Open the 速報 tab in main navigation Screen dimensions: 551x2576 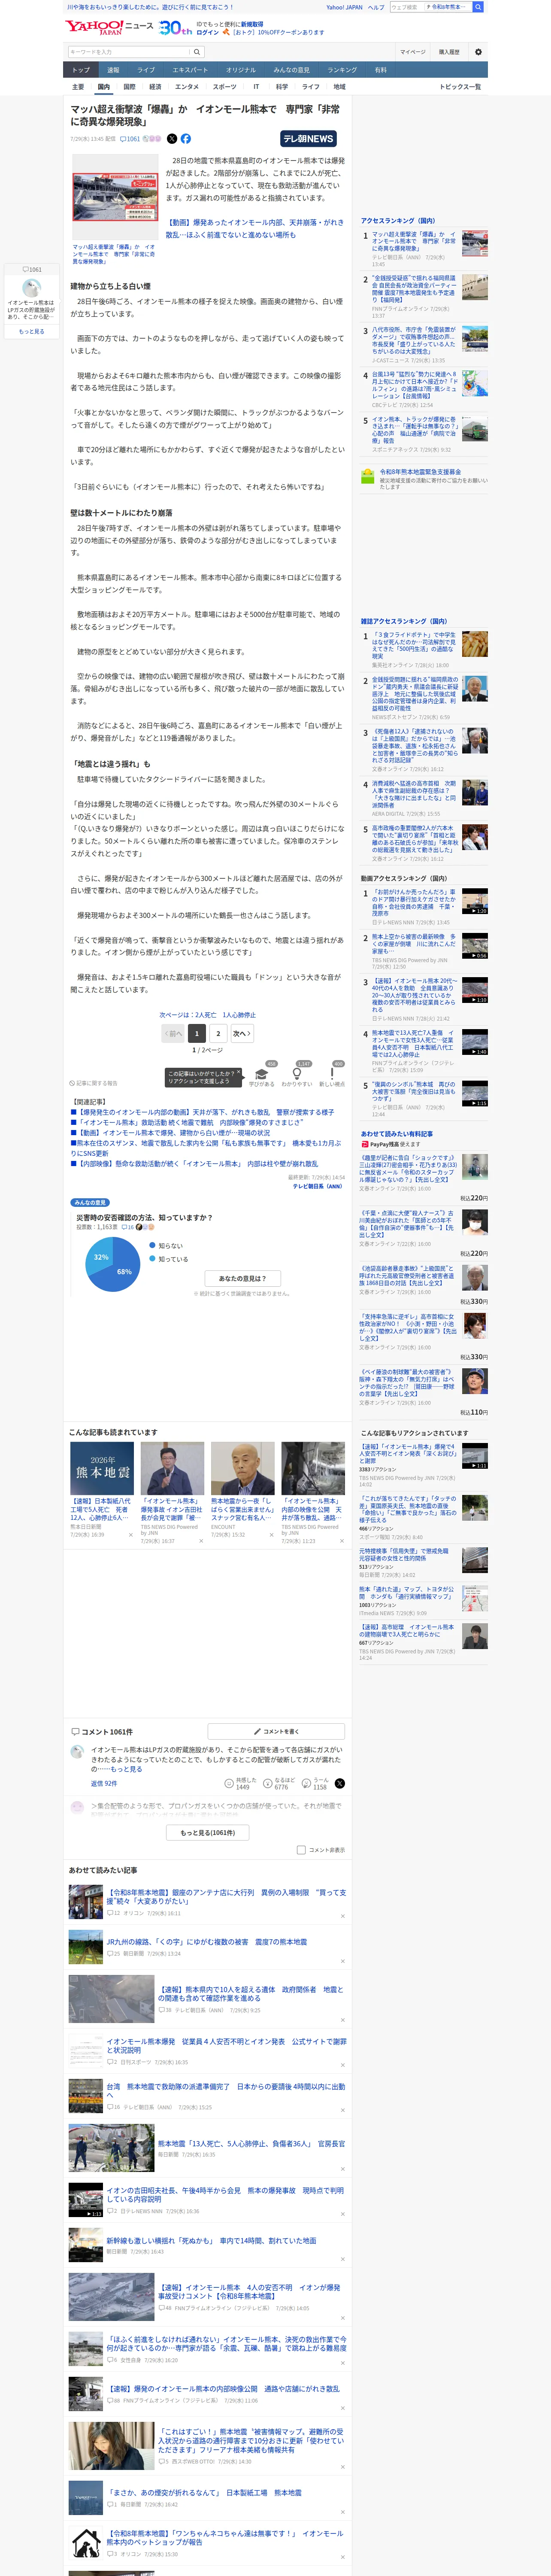[x=113, y=70]
